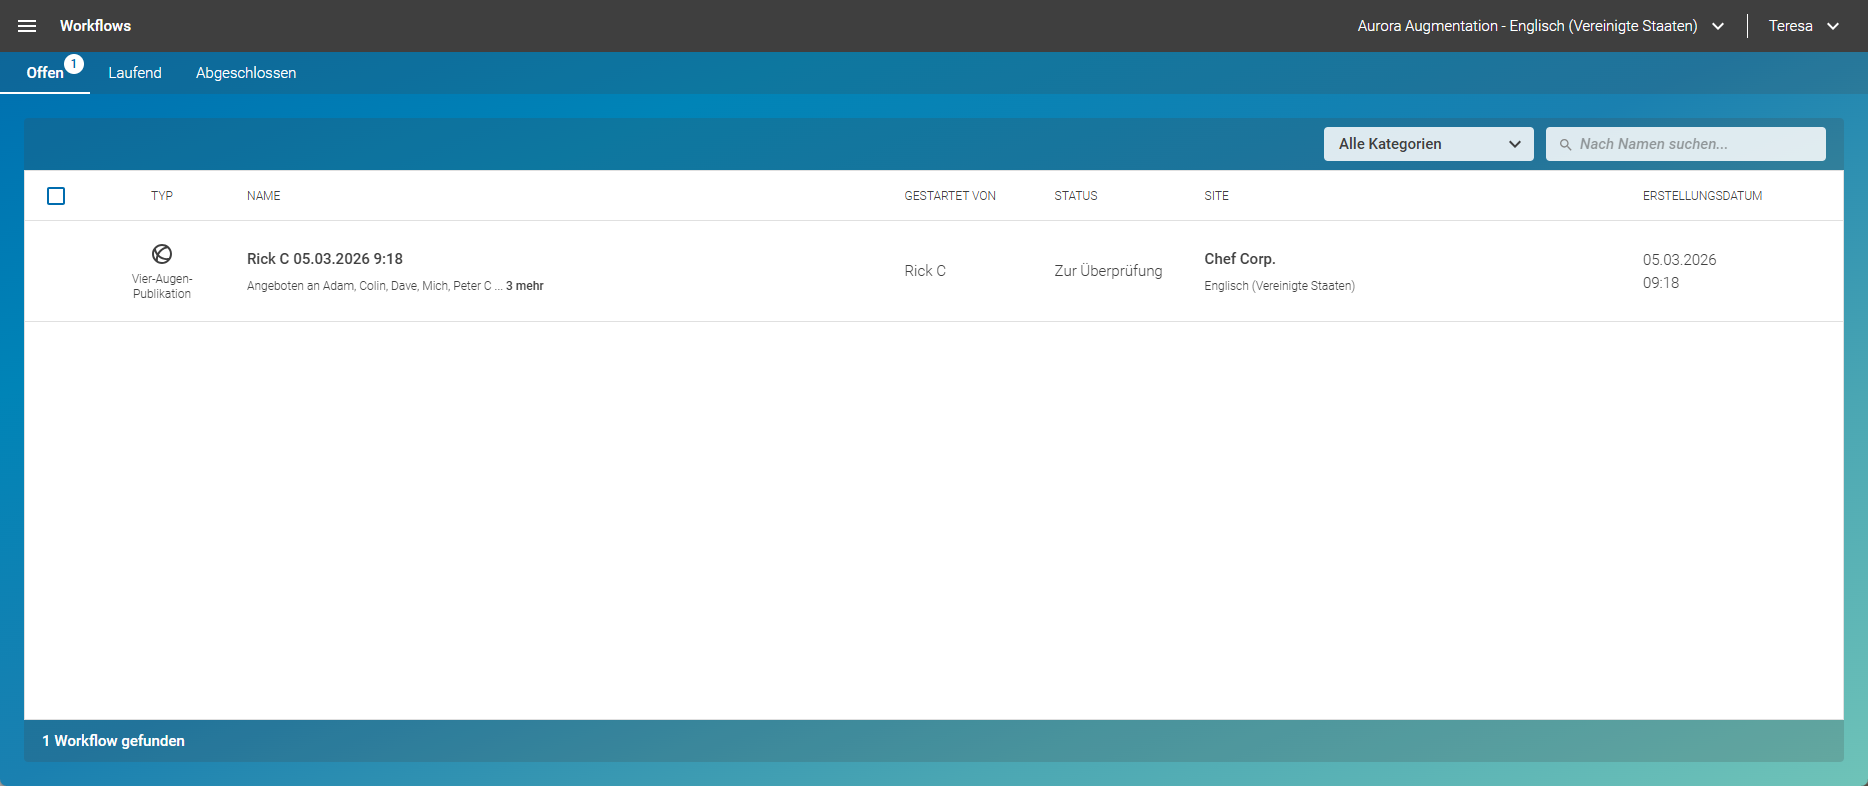This screenshot has height=786, width=1868.
Task: Open the Alle Kategorien dropdown
Action: coord(1428,144)
